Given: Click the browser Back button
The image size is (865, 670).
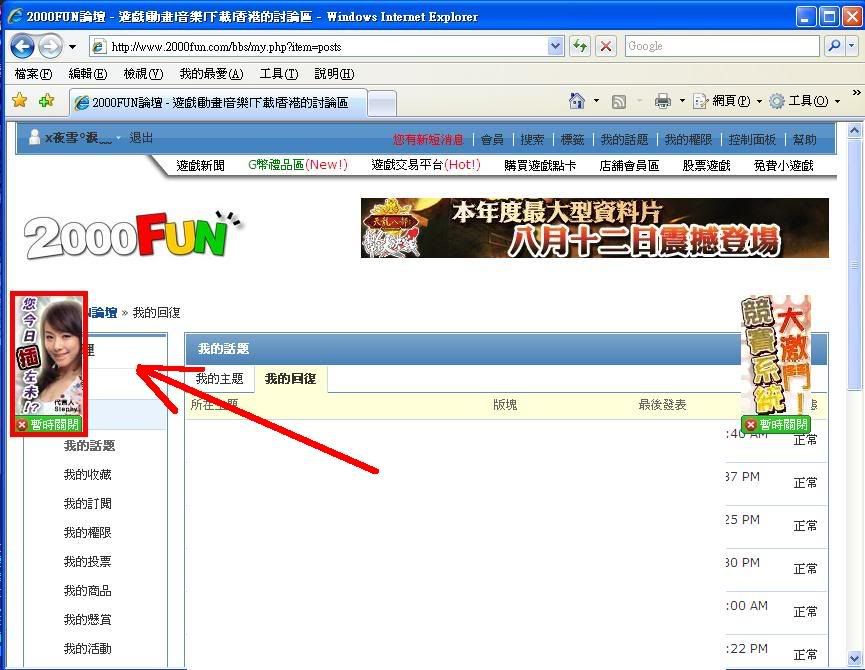Looking at the screenshot, I should pyautogui.click(x=23, y=46).
